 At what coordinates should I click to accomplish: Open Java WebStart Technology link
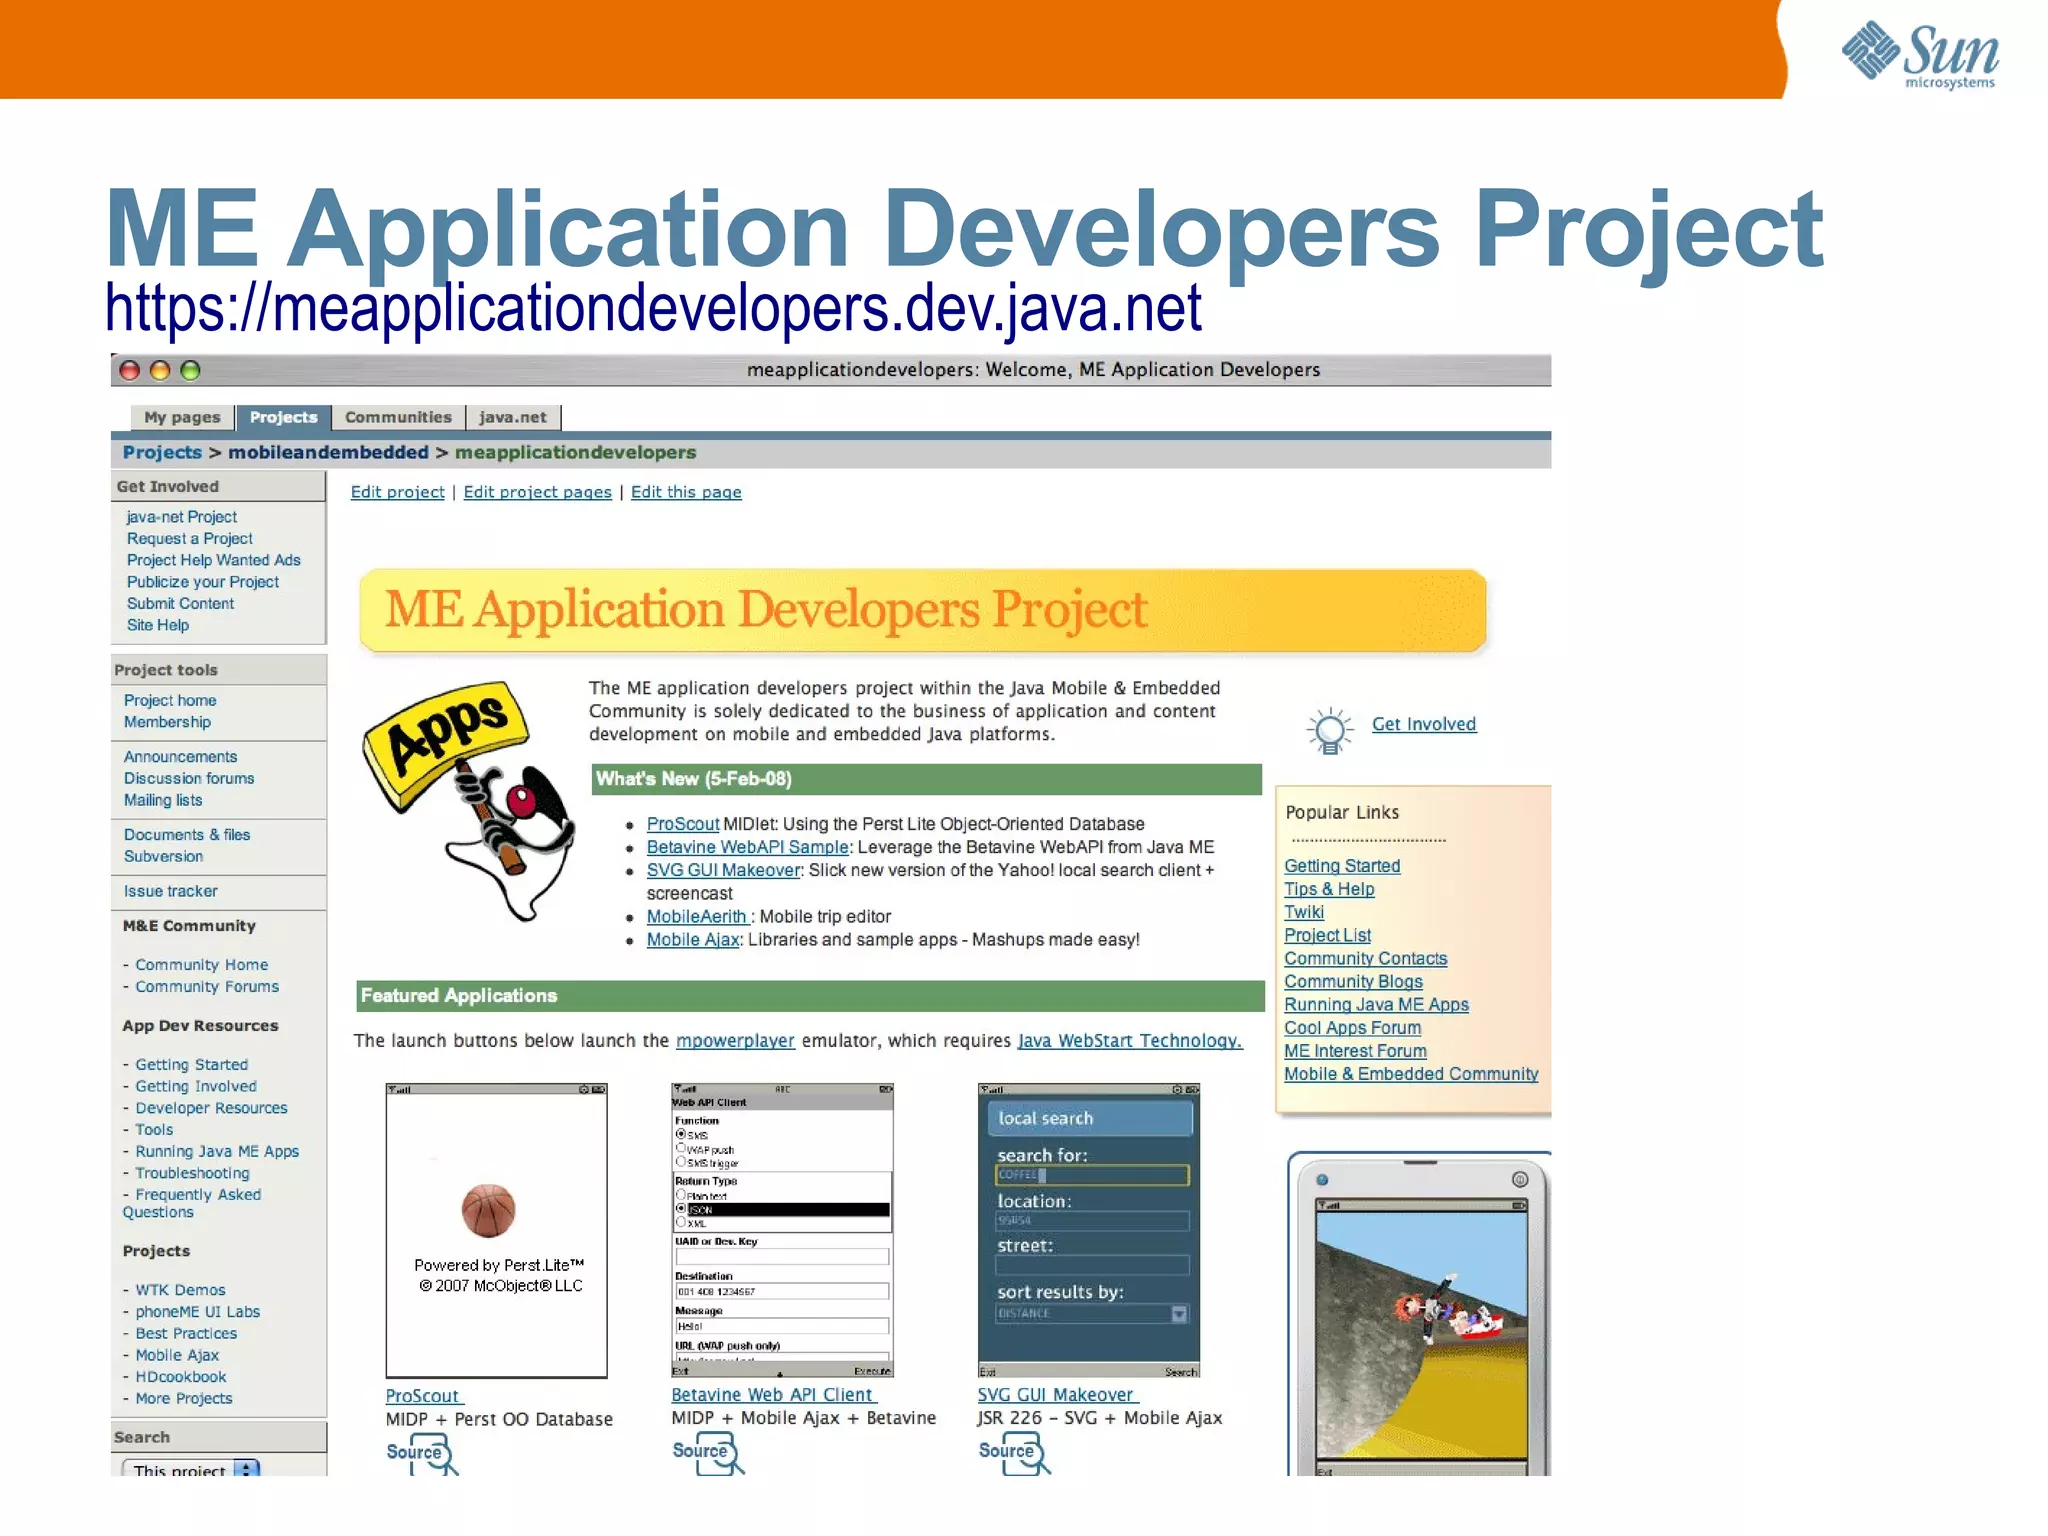pos(1129,1041)
